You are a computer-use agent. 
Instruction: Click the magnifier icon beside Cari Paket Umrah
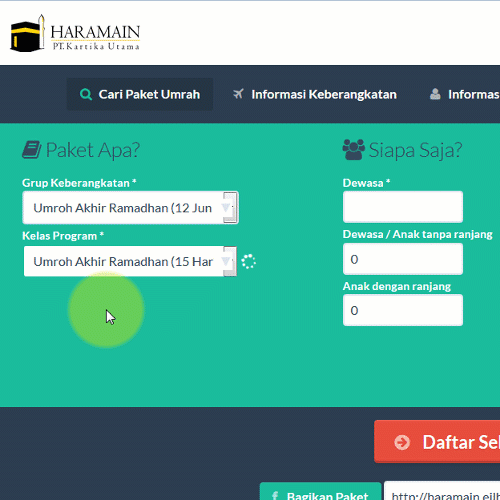click(86, 95)
